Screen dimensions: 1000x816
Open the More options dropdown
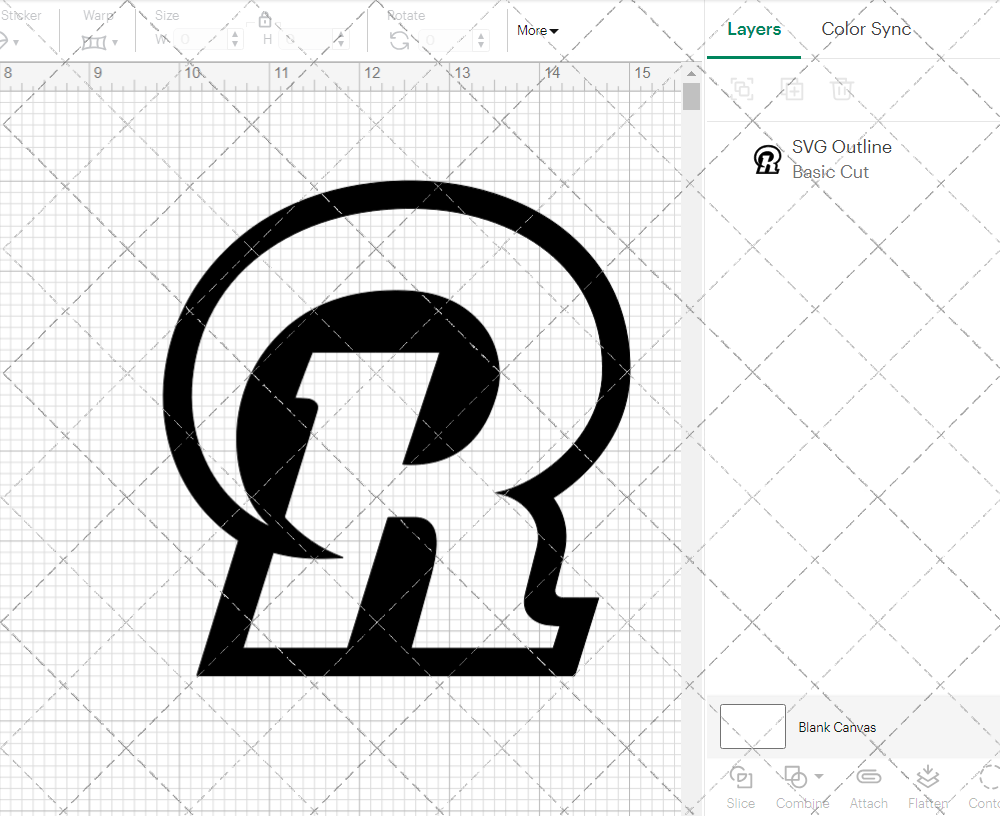coord(537,31)
